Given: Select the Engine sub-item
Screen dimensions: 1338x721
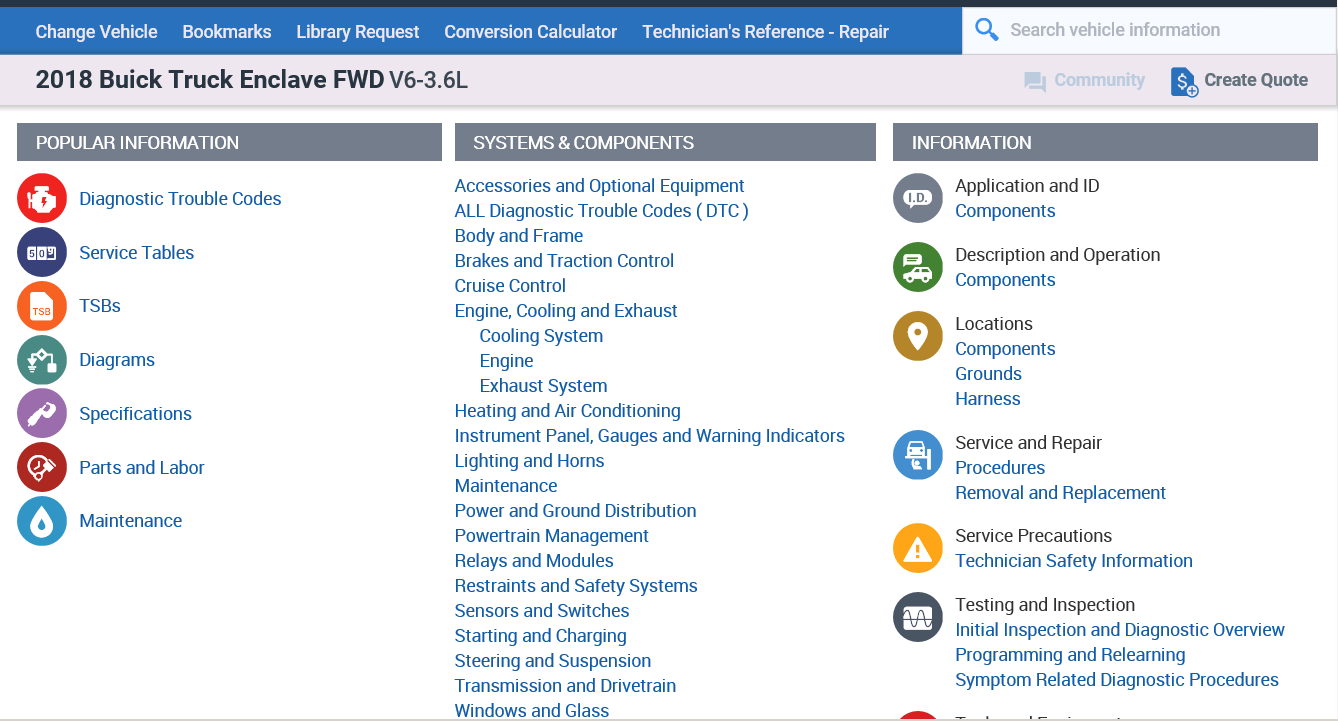Looking at the screenshot, I should click(507, 361).
